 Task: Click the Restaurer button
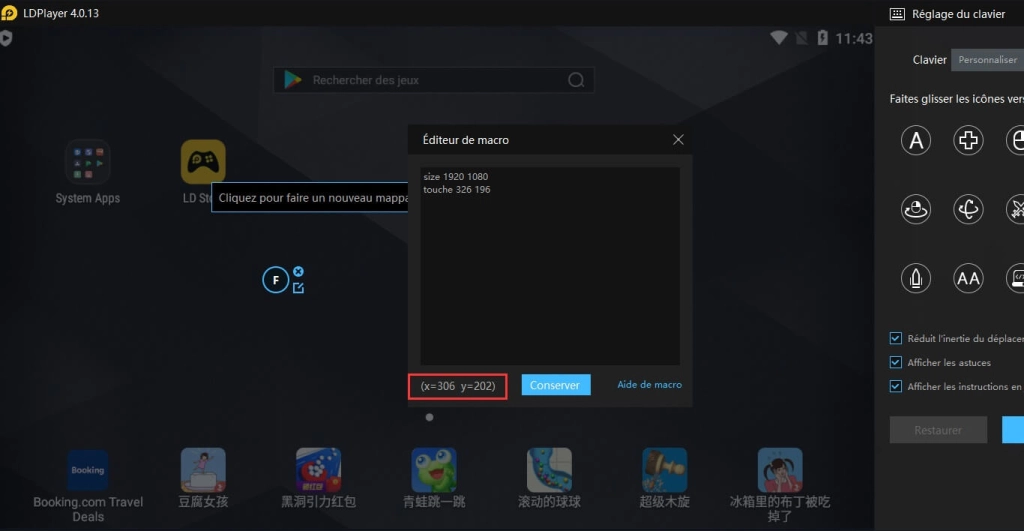(938, 430)
